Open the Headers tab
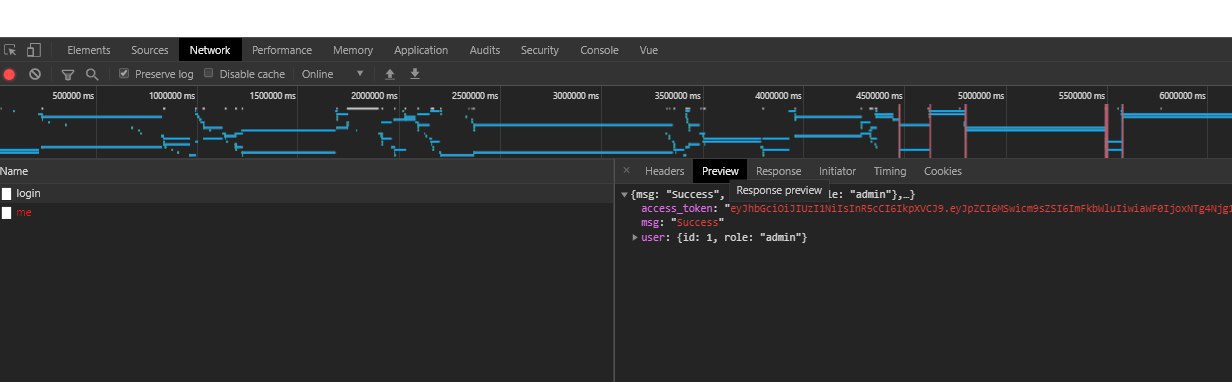 click(x=664, y=171)
